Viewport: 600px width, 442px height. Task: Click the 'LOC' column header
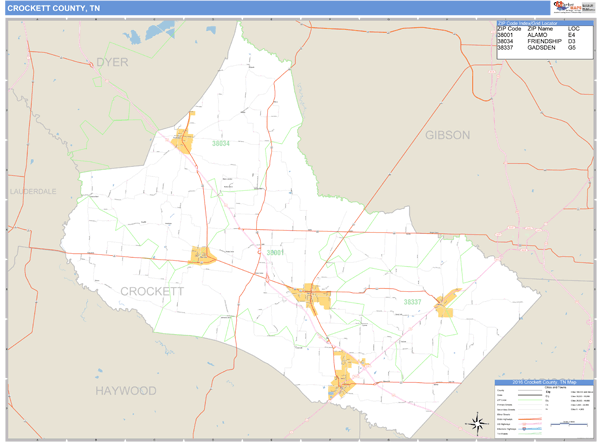(x=574, y=29)
